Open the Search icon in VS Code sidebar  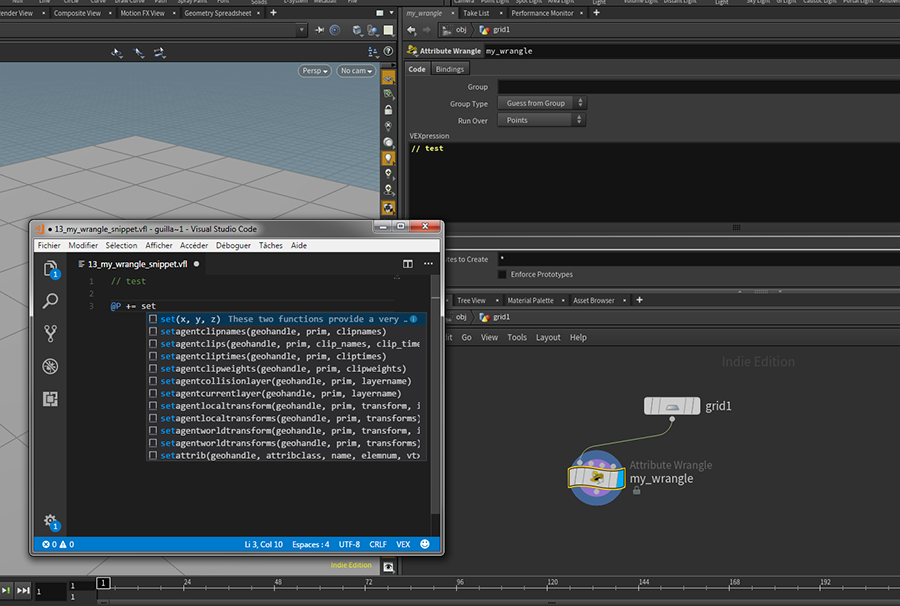click(x=51, y=301)
